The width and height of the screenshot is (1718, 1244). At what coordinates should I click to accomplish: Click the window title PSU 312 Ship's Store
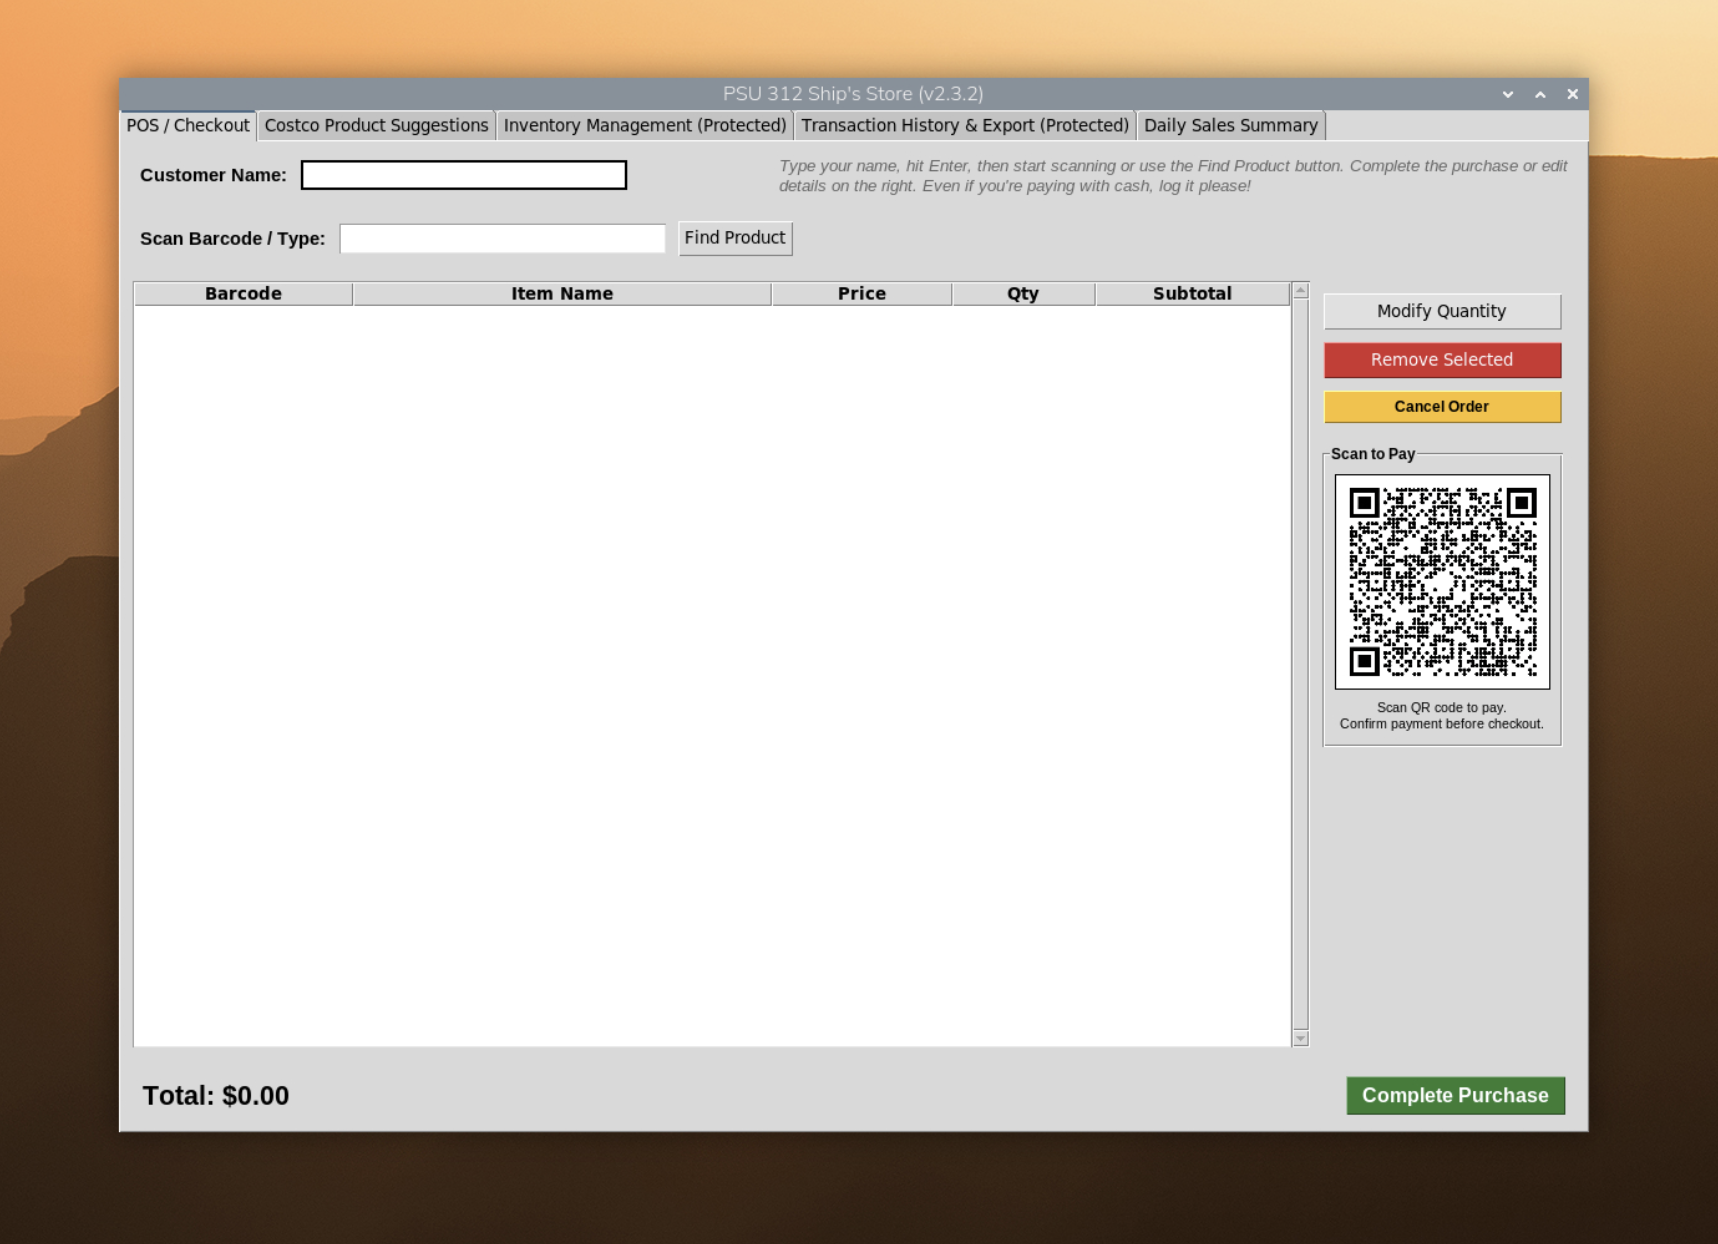pyautogui.click(x=853, y=94)
